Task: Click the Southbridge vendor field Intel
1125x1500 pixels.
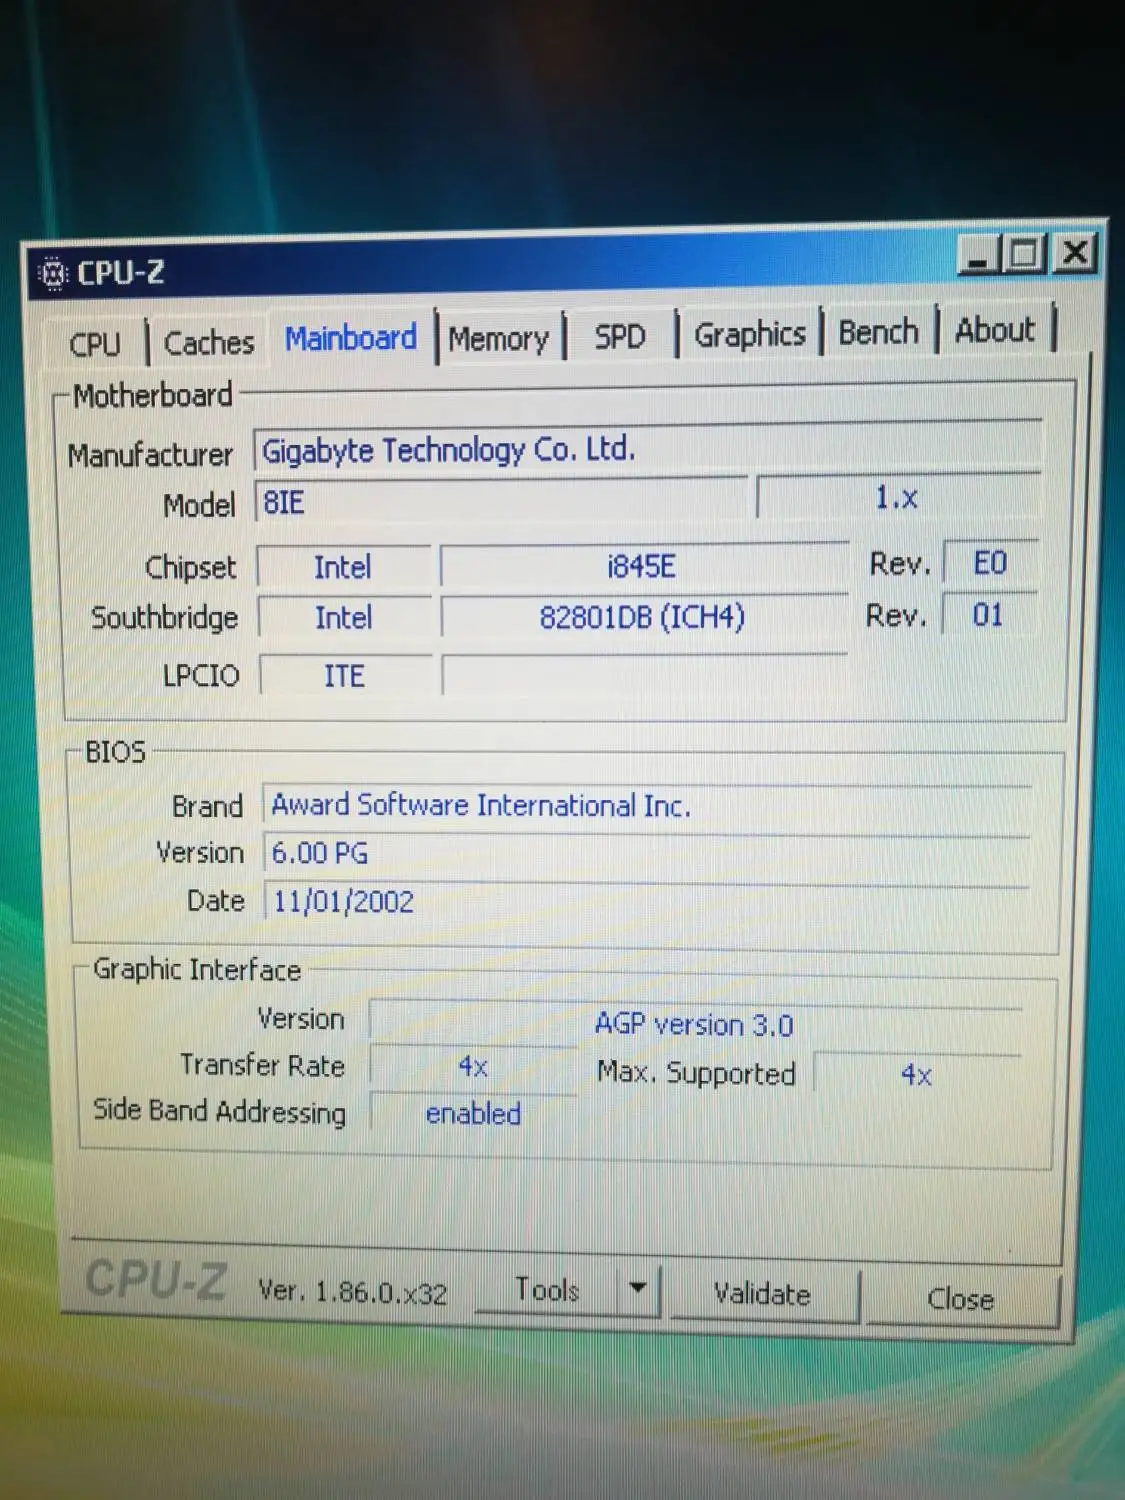Action: point(344,617)
